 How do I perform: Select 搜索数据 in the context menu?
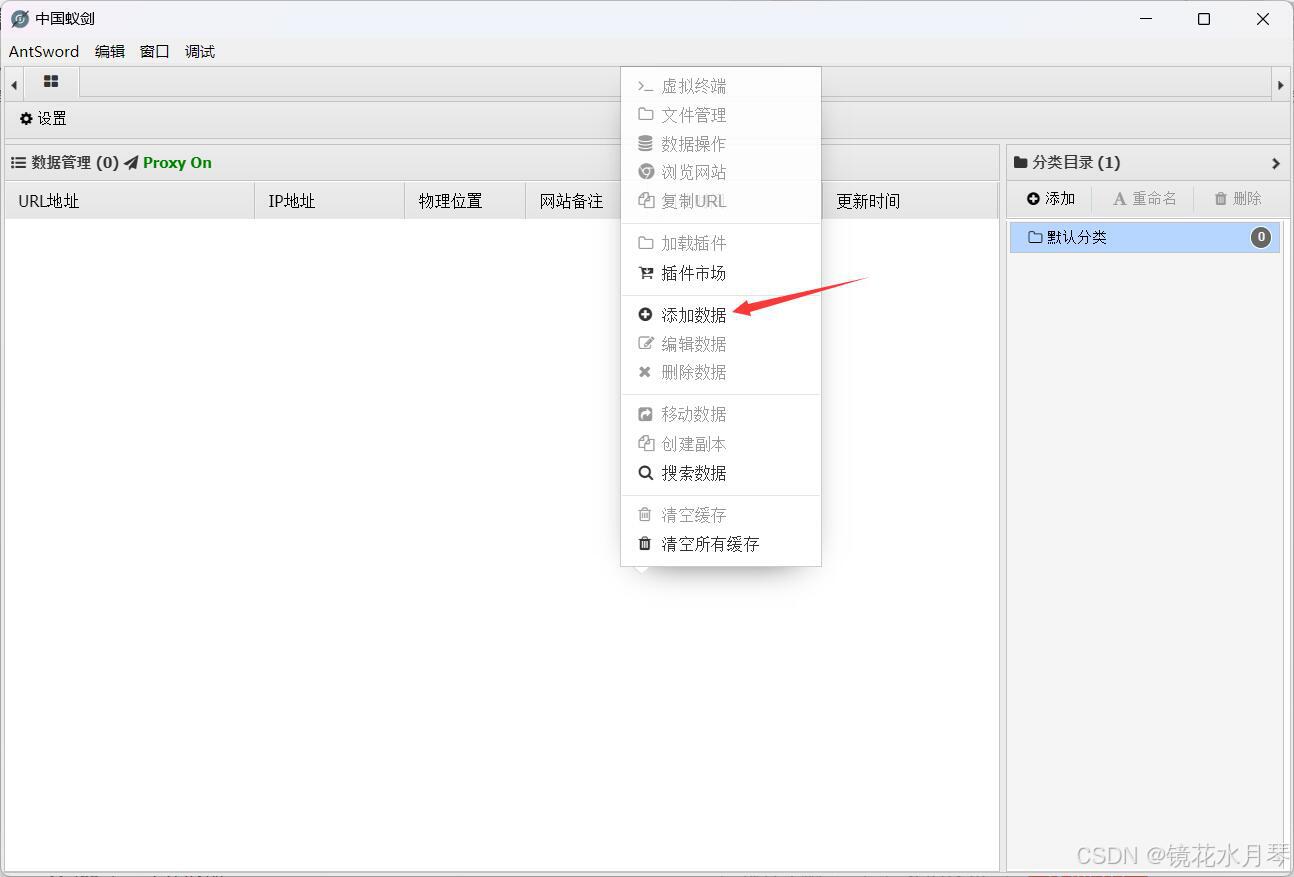click(721, 473)
